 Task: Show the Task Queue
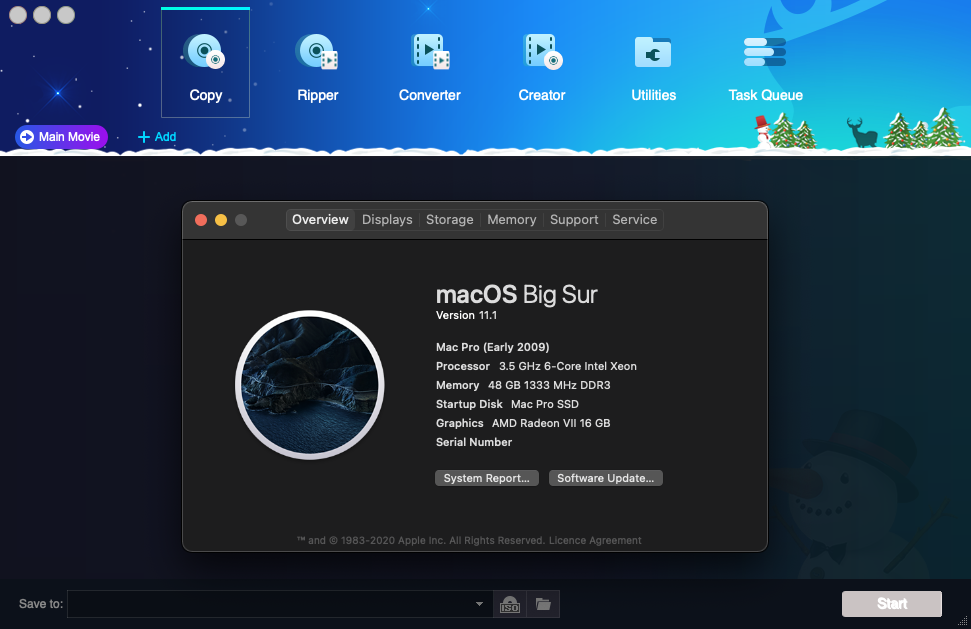click(x=765, y=68)
